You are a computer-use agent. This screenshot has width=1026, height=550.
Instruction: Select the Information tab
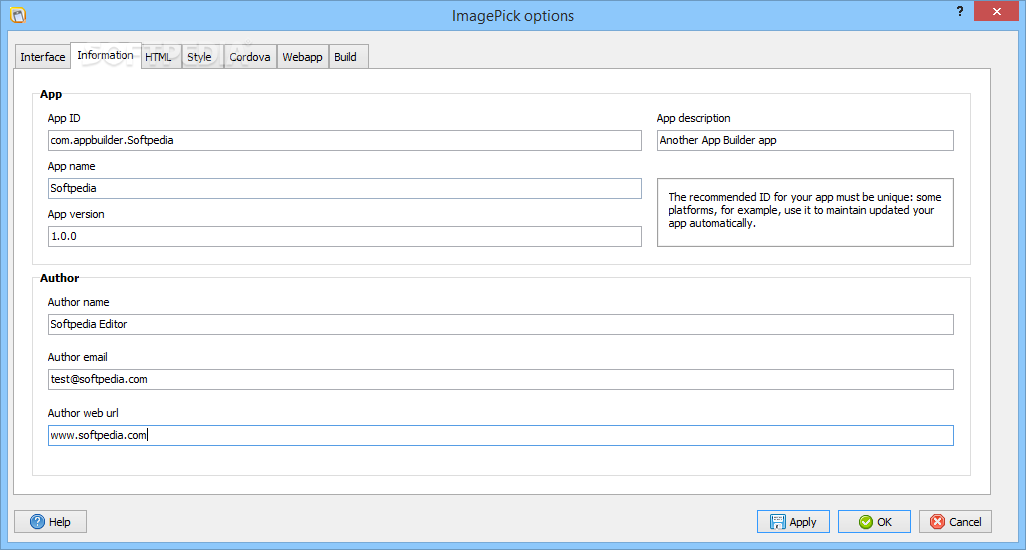click(x=105, y=55)
